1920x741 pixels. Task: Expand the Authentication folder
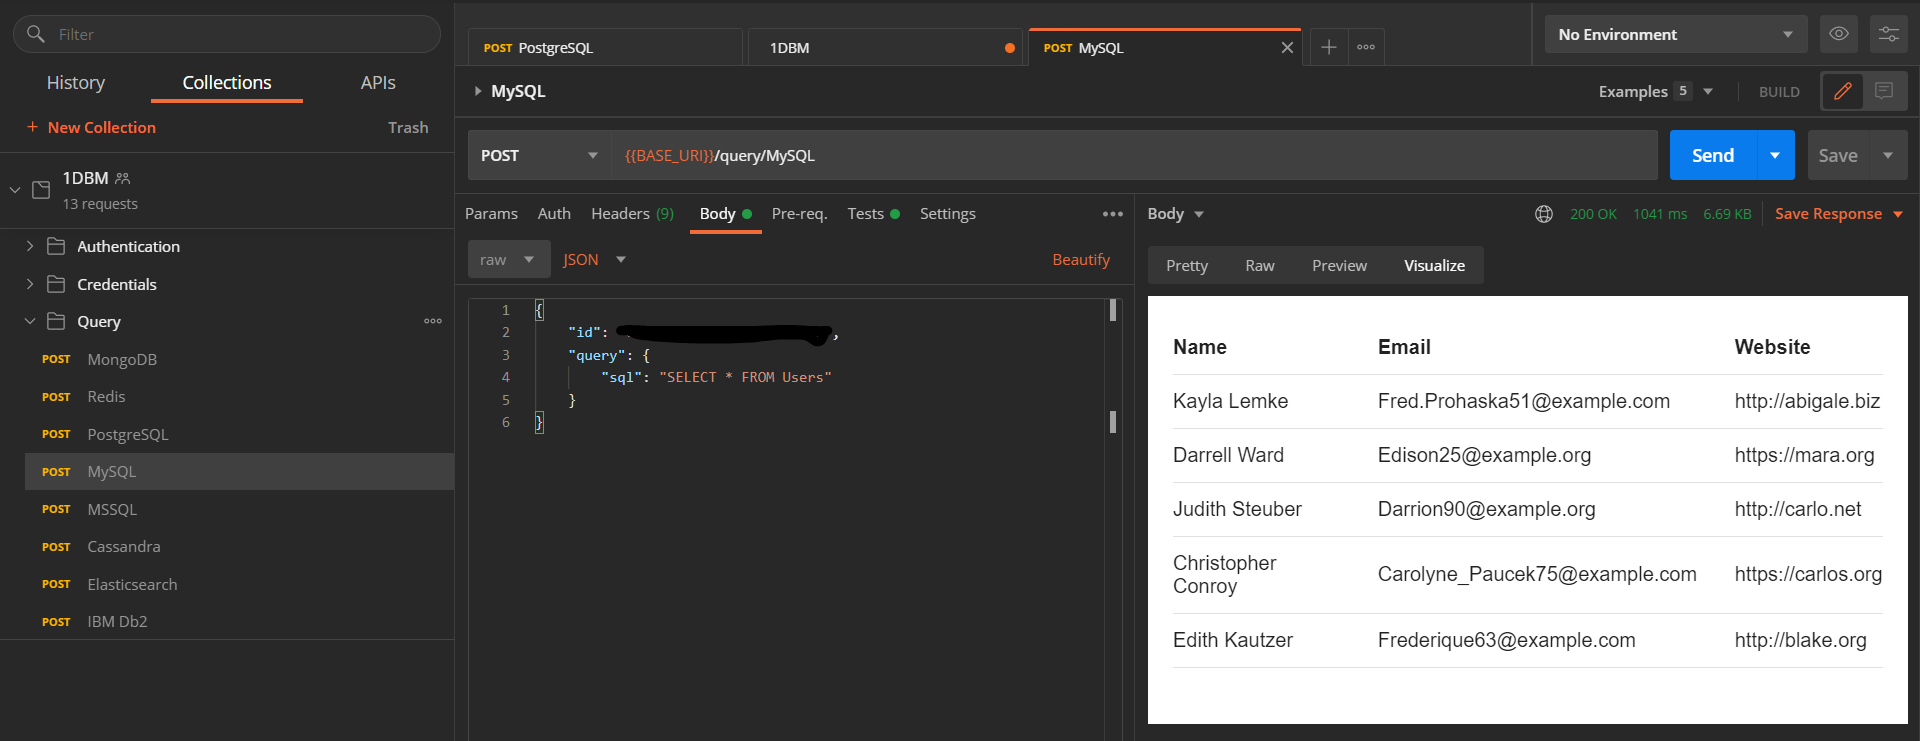[30, 246]
